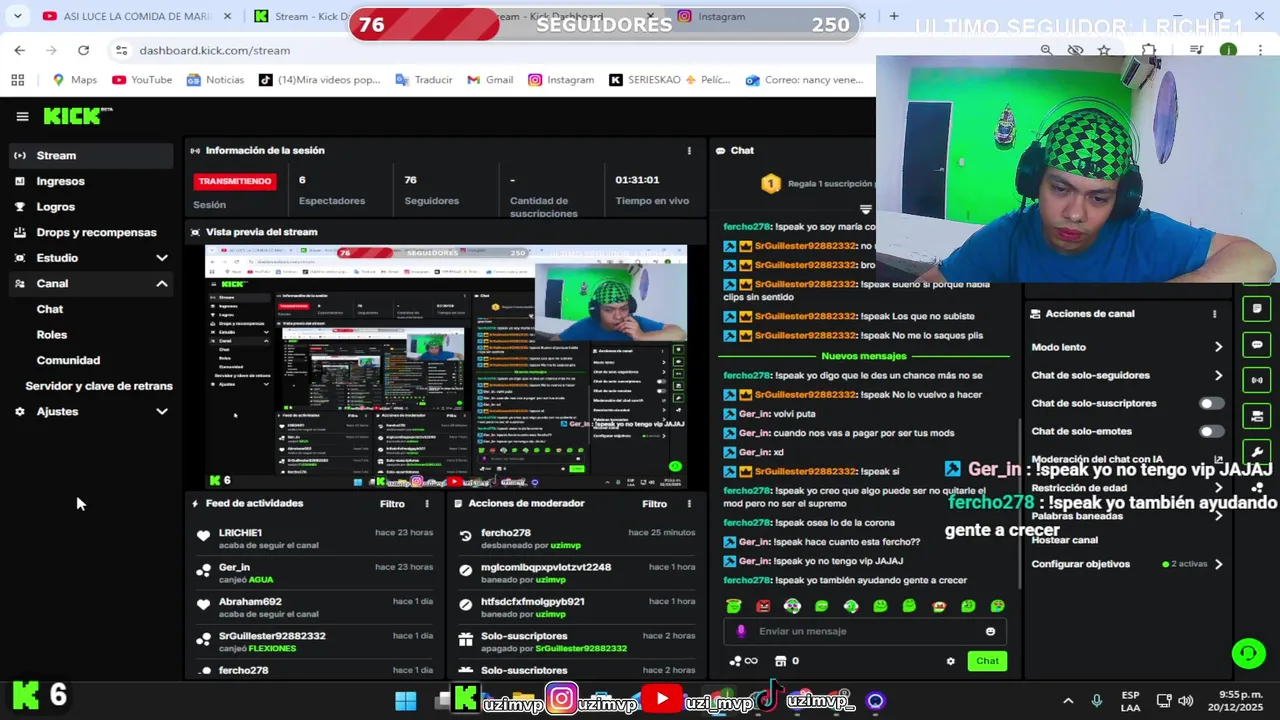Click the Enviar un mensaje input field
This screenshot has height=720, width=1280.
tap(865, 631)
